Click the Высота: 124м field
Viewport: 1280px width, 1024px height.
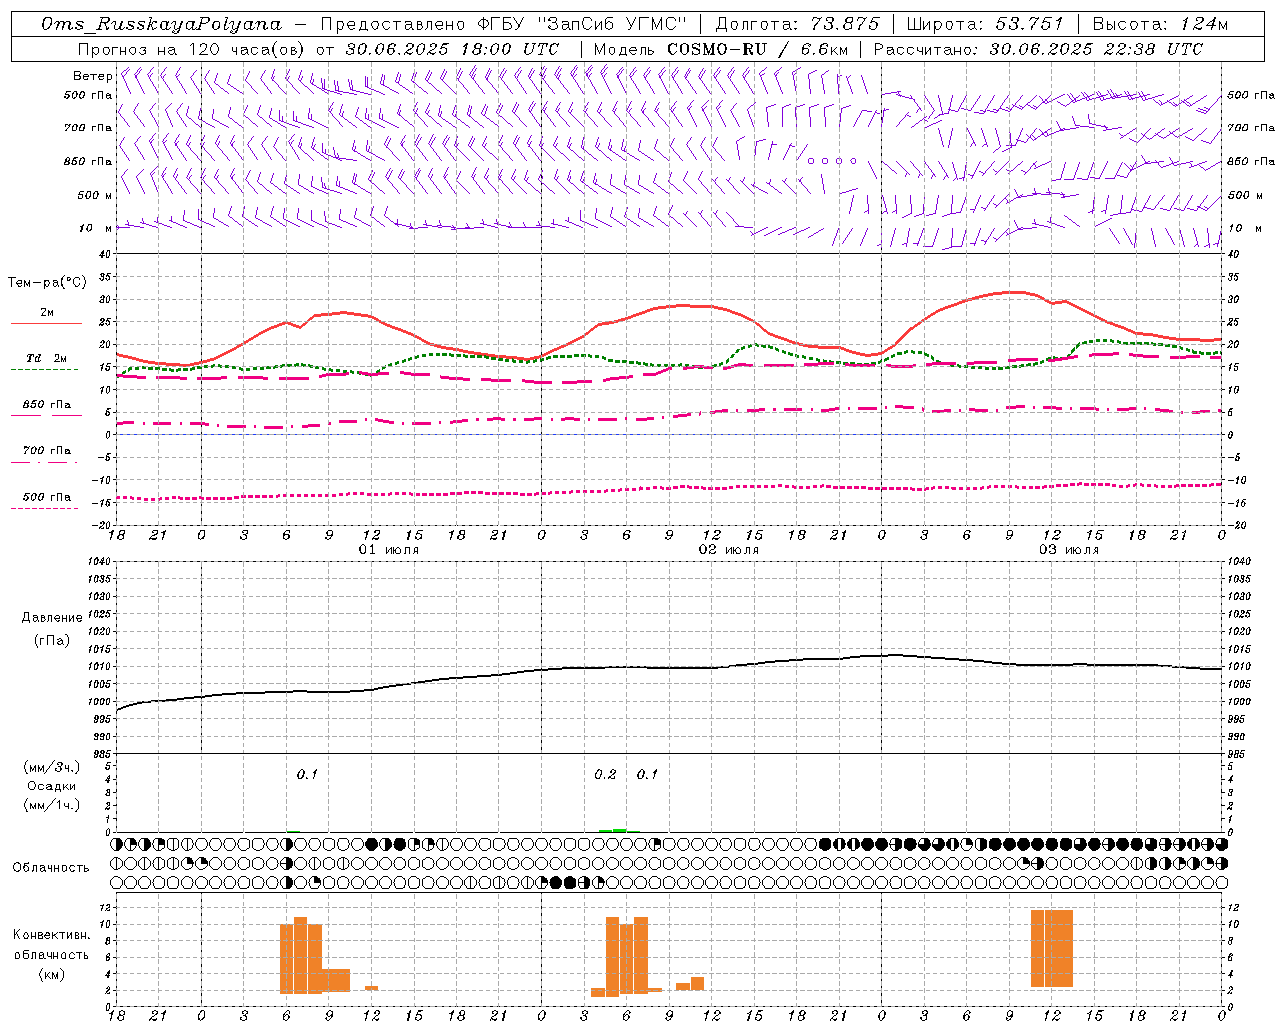1160,24
